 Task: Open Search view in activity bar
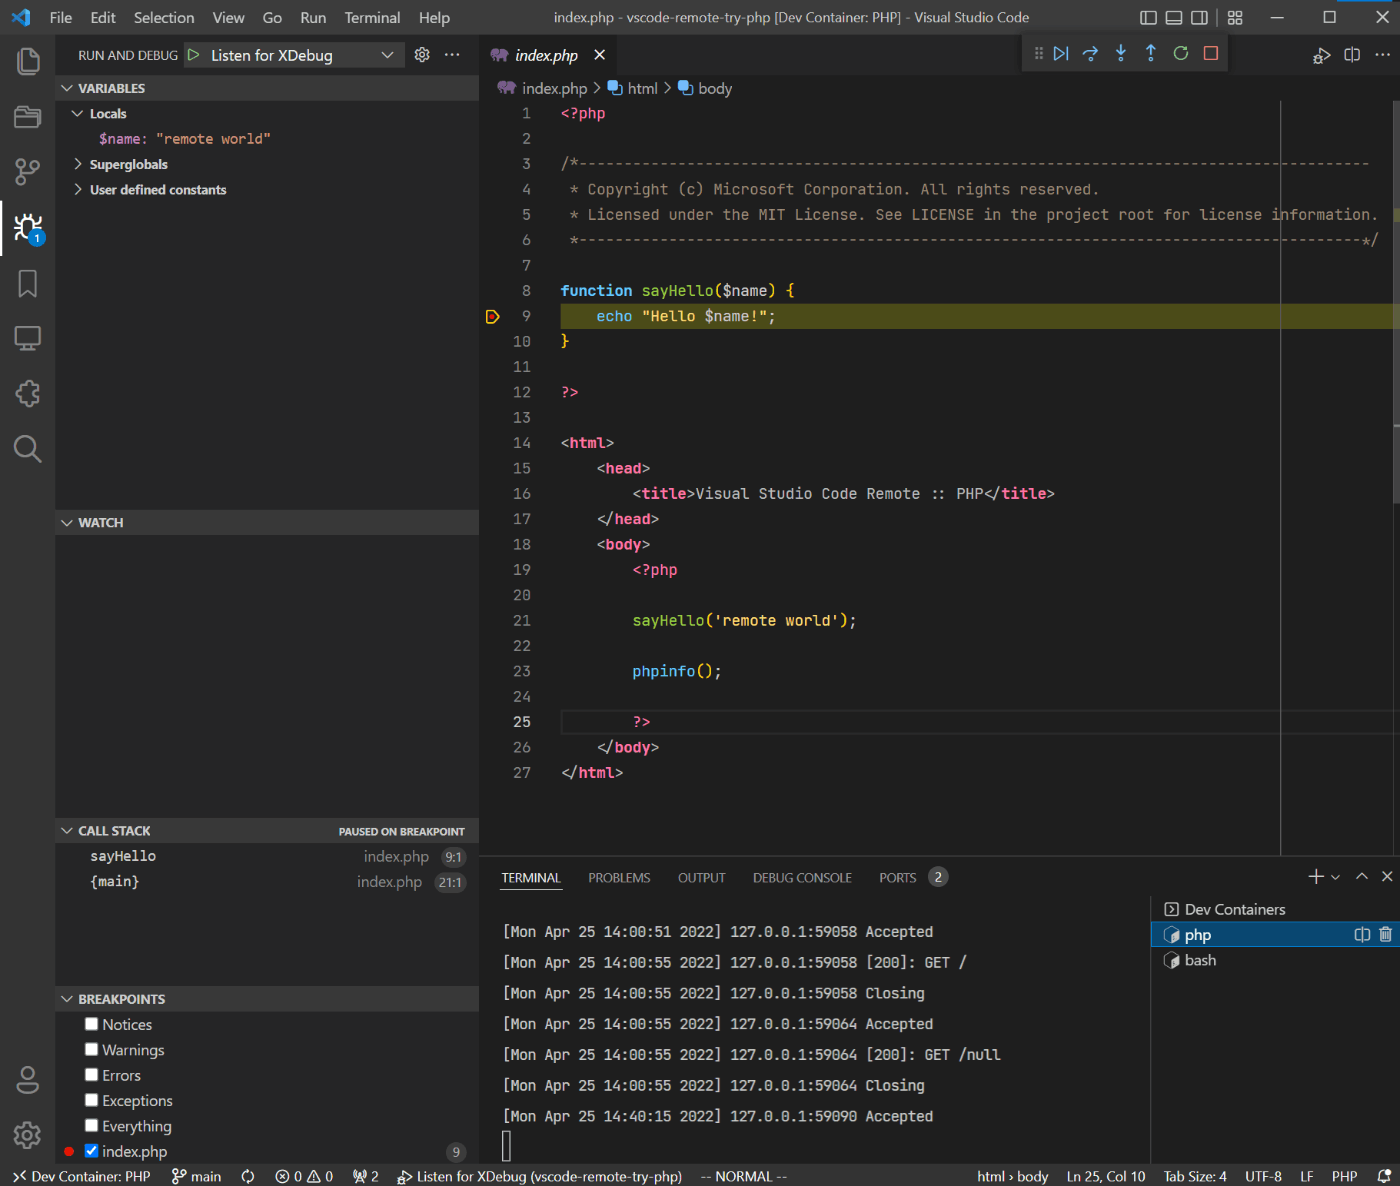(28, 449)
